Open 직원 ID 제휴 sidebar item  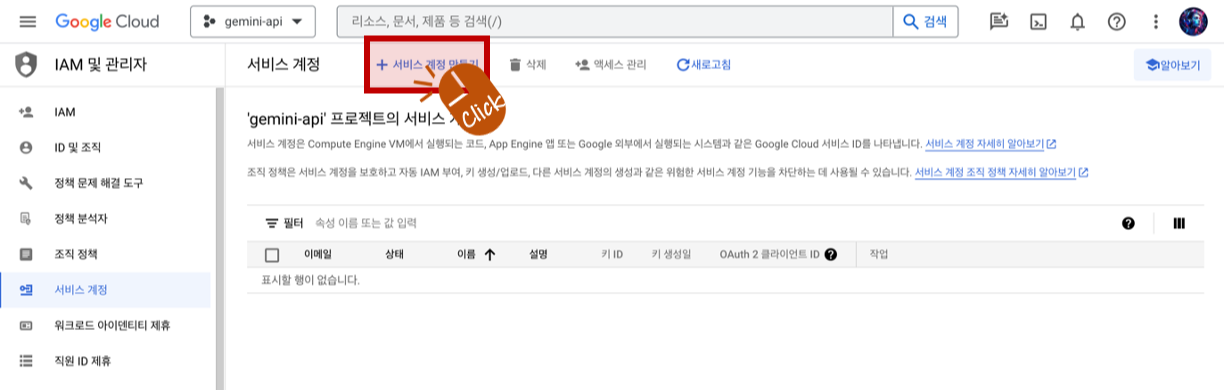tap(105, 360)
